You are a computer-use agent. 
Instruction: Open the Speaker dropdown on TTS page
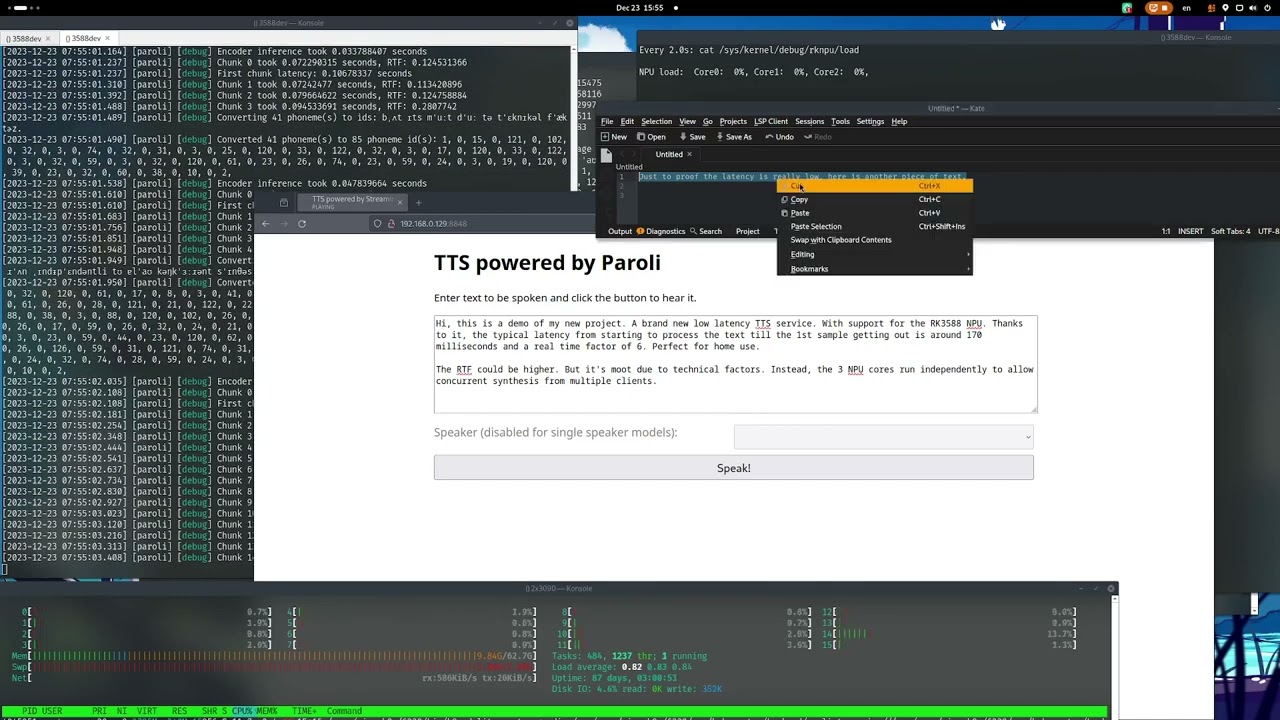click(883, 436)
